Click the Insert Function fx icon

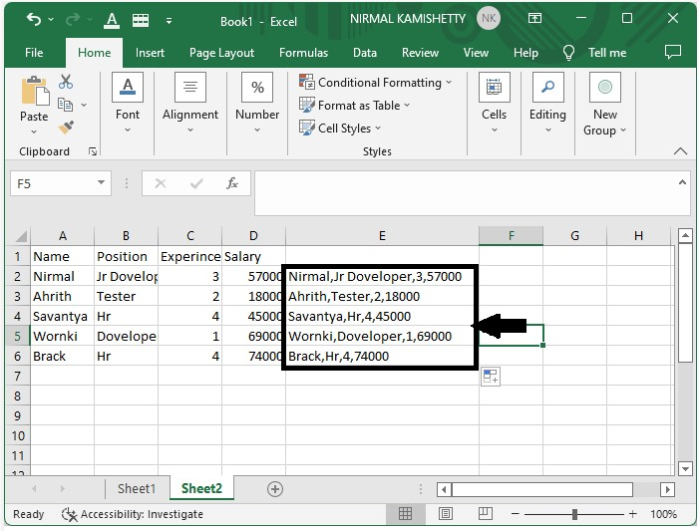(x=232, y=184)
